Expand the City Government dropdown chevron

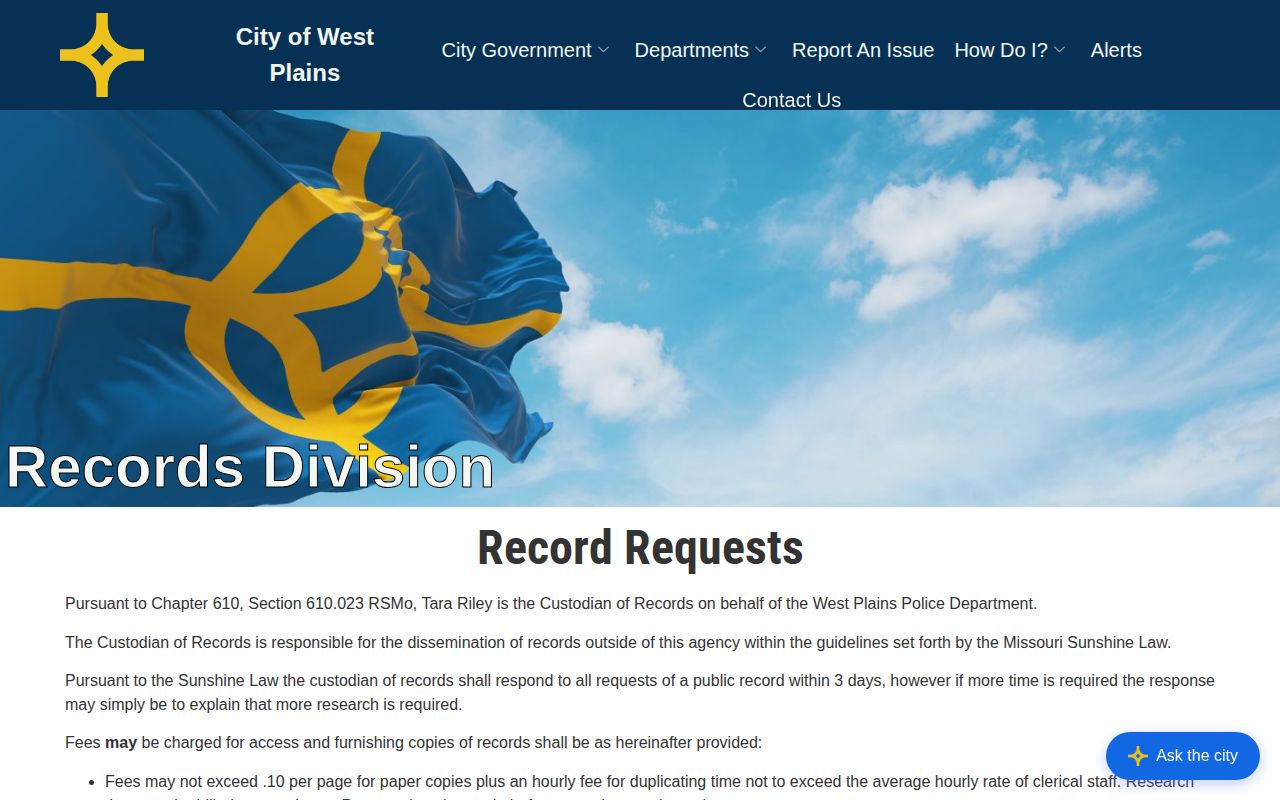pos(604,50)
